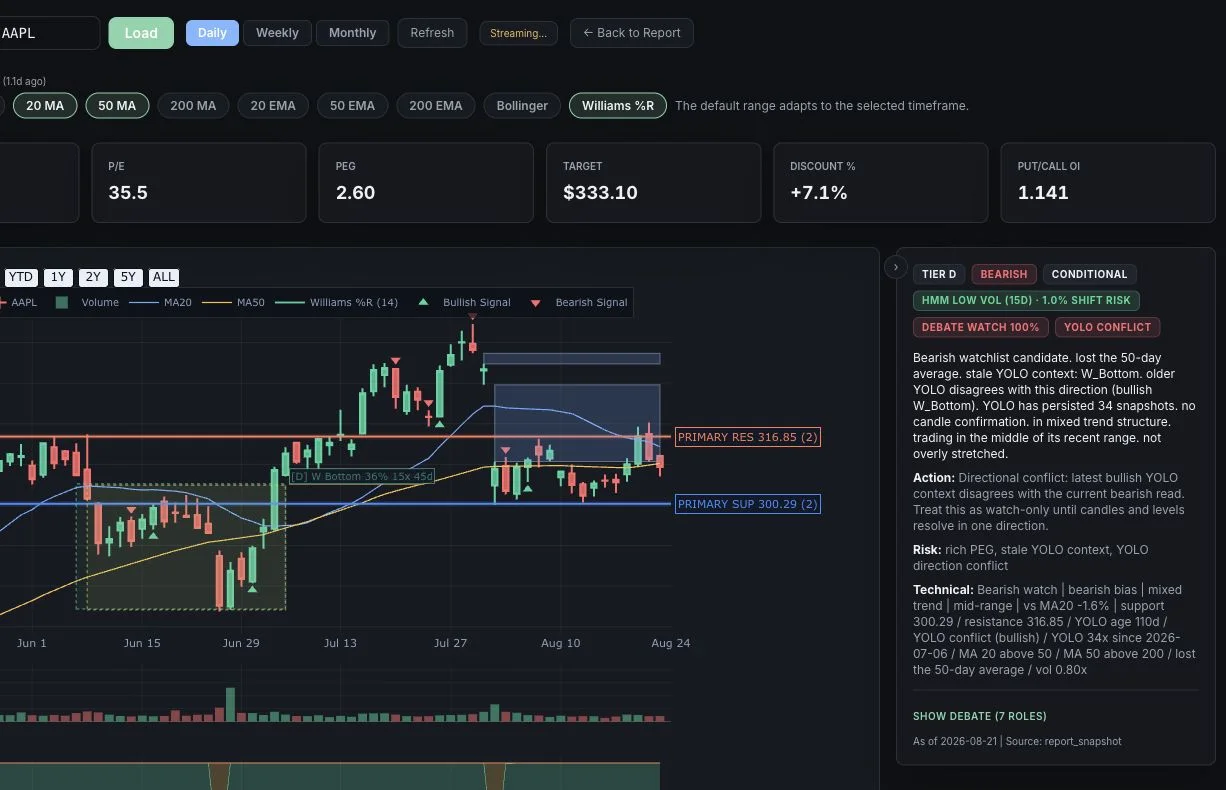Click the As of 2026-08-21 source text
The width and height of the screenshot is (1226, 790).
(x=1017, y=741)
